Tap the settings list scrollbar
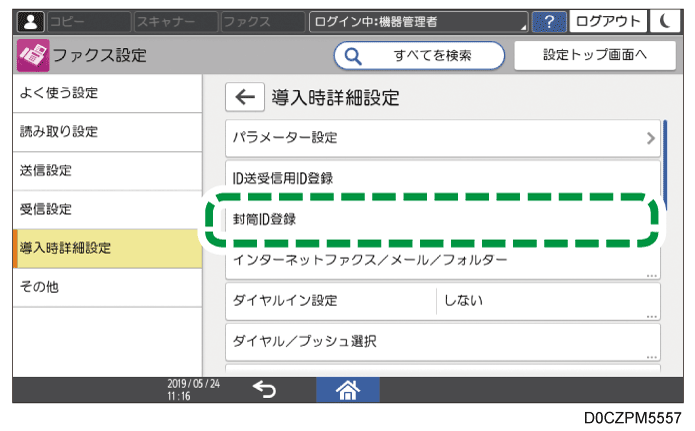695x431 pixels. pos(665,164)
